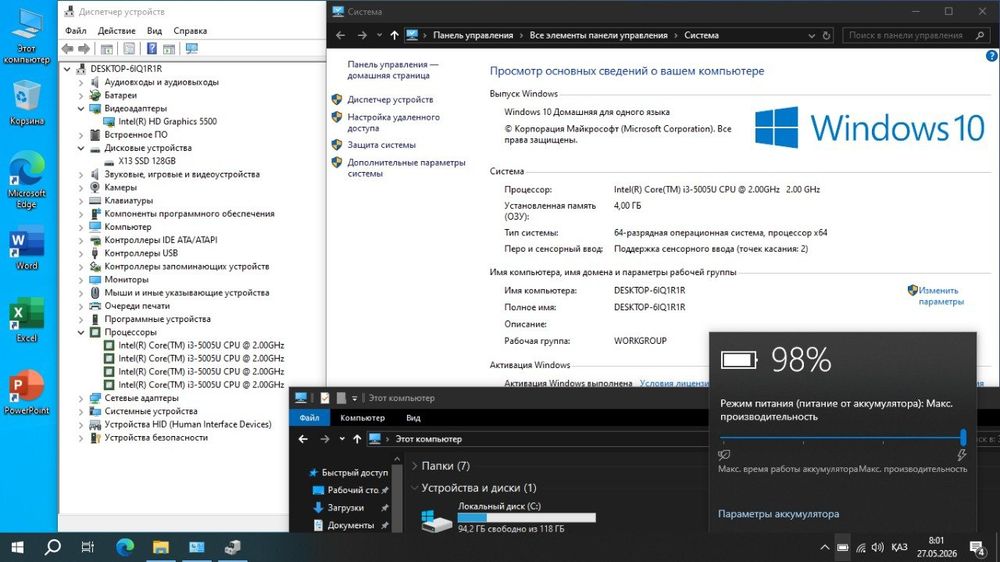Open the This Computer desktop icon
This screenshot has width=1000, height=562.
pyautogui.click(x=26, y=36)
